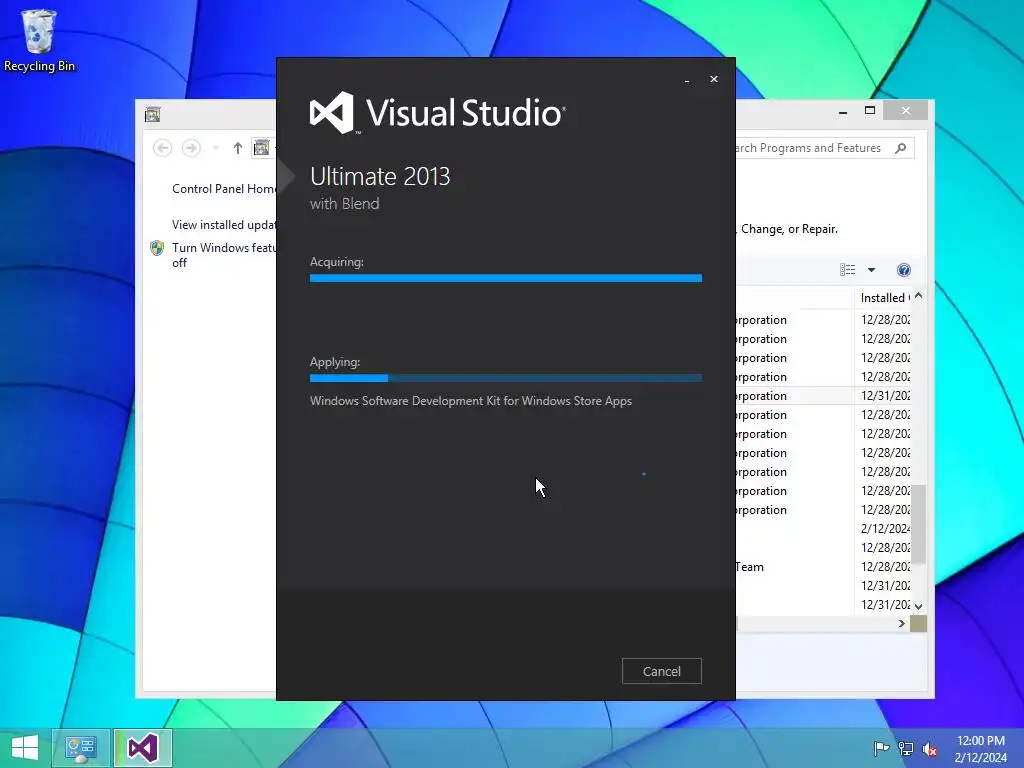Go up one level in Control Panel
This screenshot has width=1024, height=768.
[x=238, y=148]
